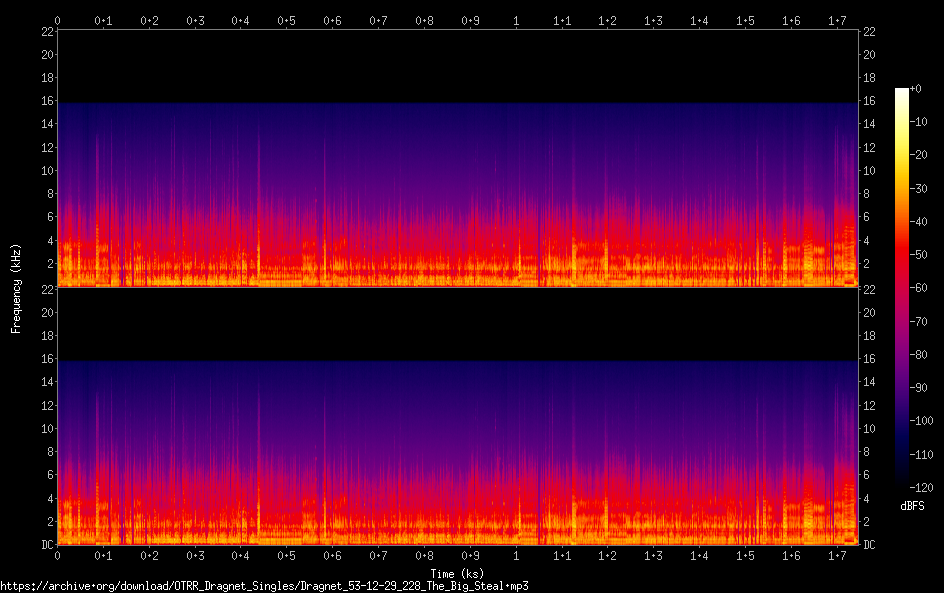This screenshot has width=944, height=593.
Task: Click the 0 tick at the top time axis start
Action: click(x=58, y=20)
